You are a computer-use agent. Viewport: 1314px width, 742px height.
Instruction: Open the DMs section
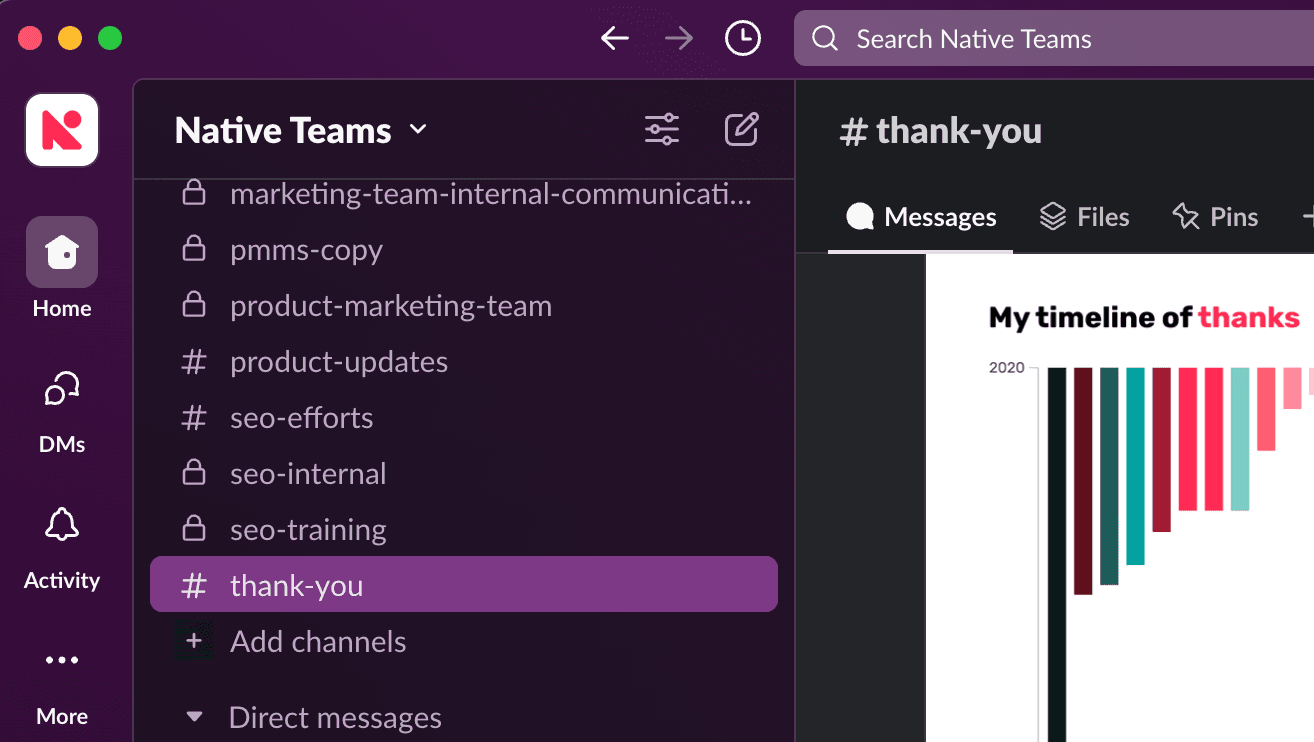pos(62,410)
